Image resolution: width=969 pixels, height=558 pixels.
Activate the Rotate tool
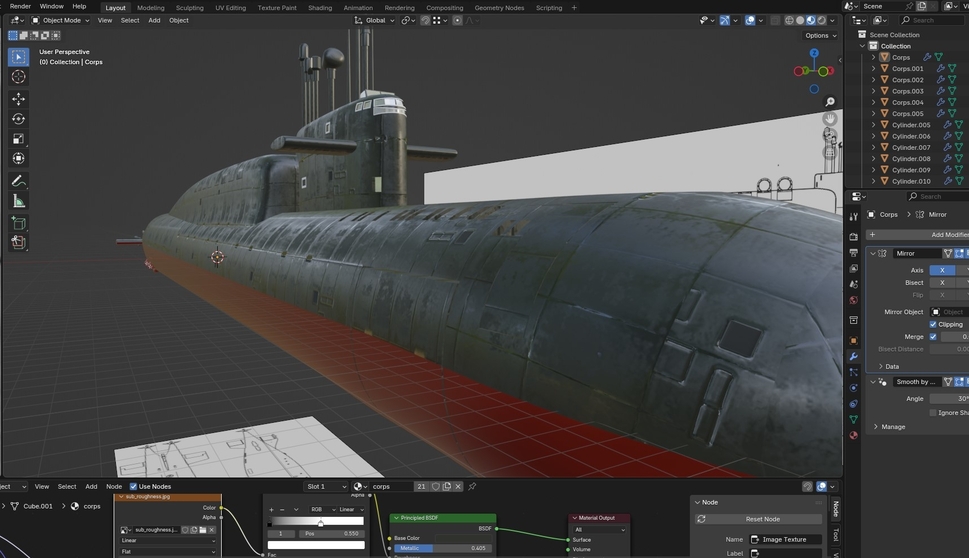click(x=18, y=119)
